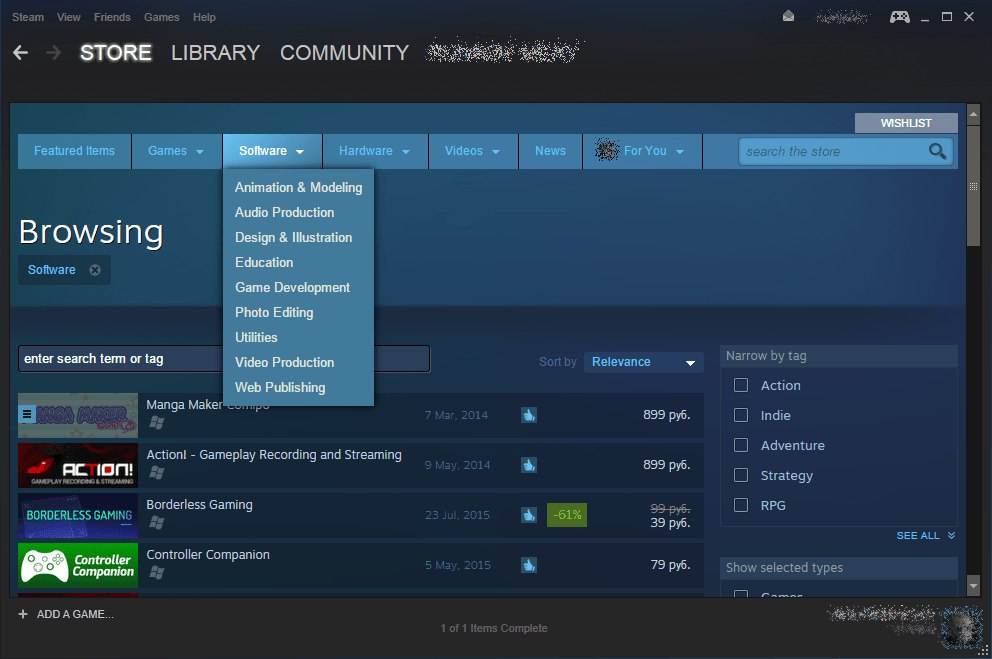Click the Windows icon under Controller Companion
992x659 pixels.
[x=157, y=572]
